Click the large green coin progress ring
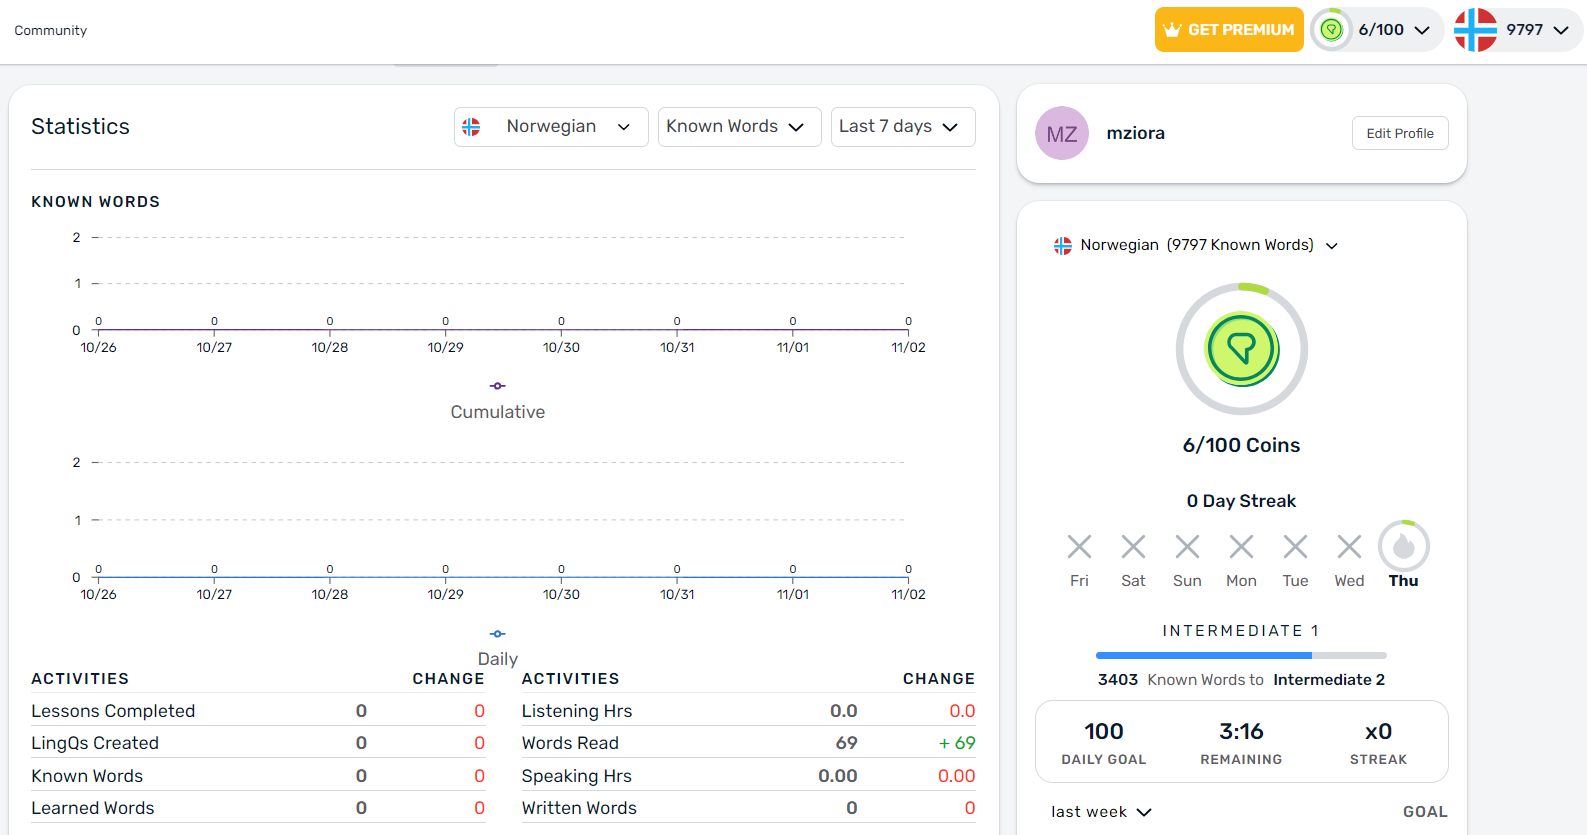 [1242, 349]
